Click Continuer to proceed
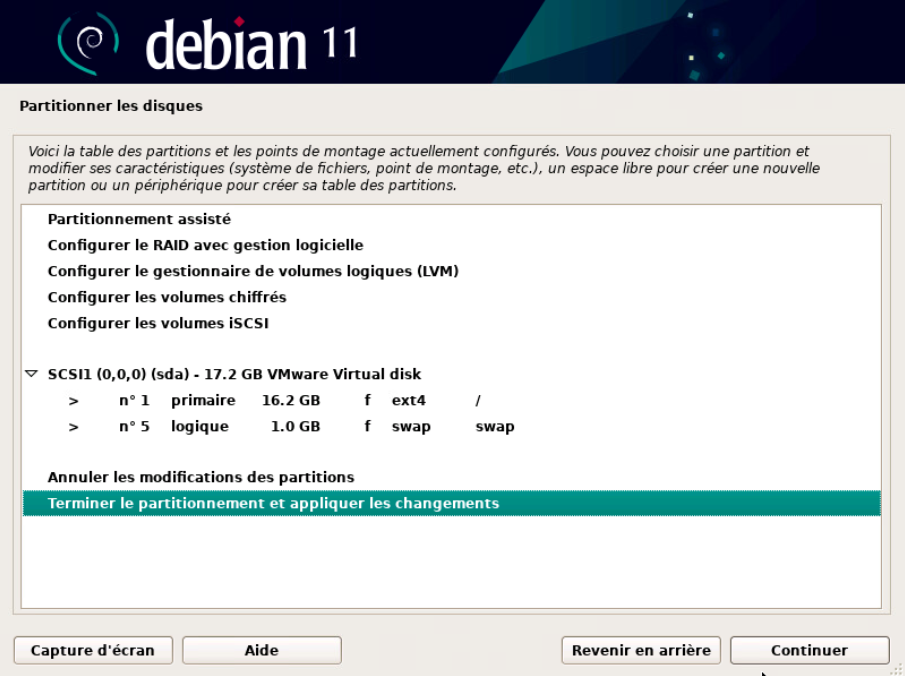This screenshot has width=905, height=676. [x=809, y=650]
